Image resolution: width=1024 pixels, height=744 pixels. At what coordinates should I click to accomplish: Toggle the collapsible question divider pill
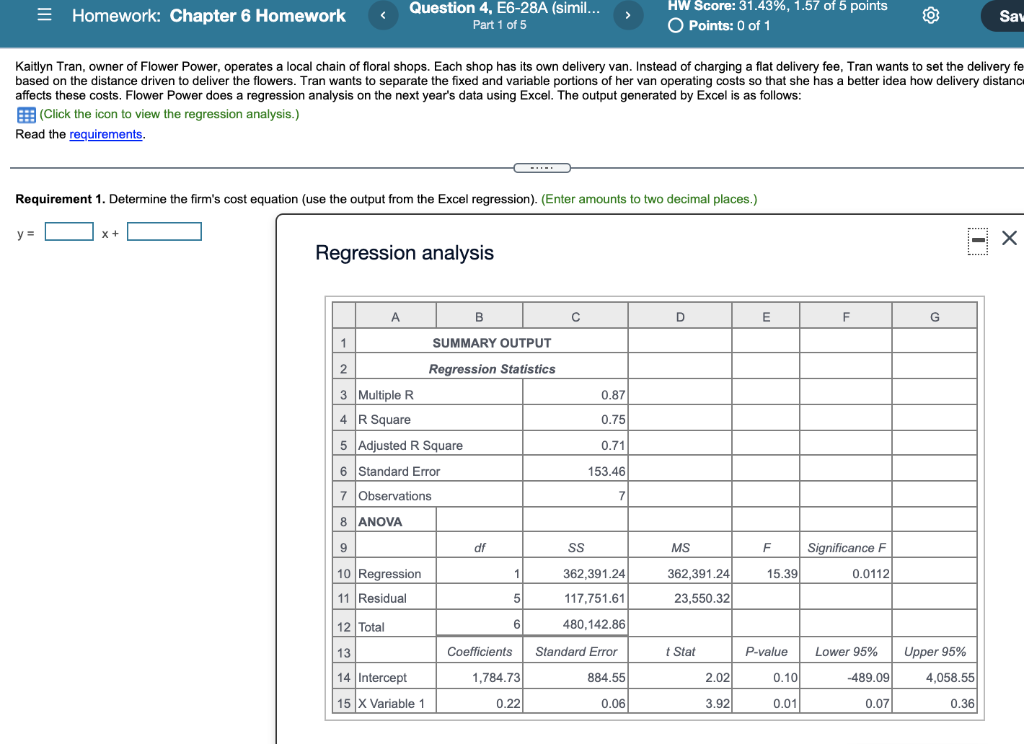click(542, 167)
